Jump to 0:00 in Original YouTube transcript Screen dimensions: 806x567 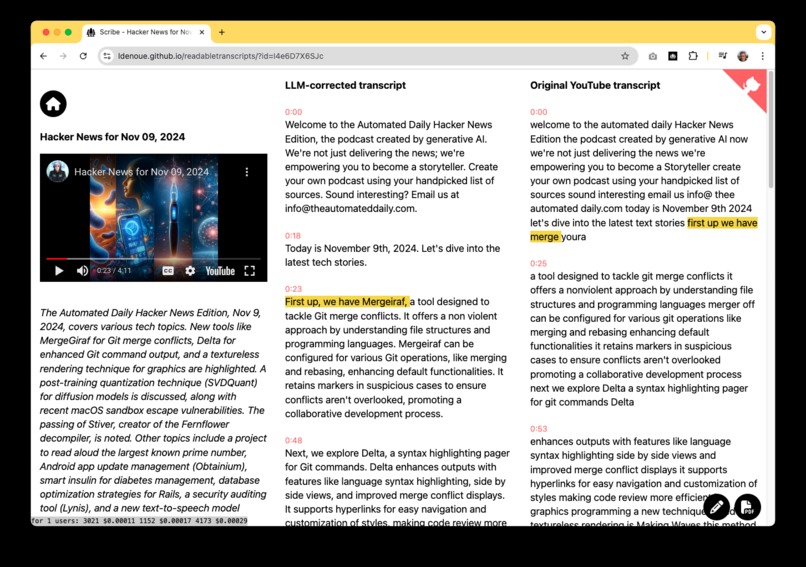click(539, 112)
